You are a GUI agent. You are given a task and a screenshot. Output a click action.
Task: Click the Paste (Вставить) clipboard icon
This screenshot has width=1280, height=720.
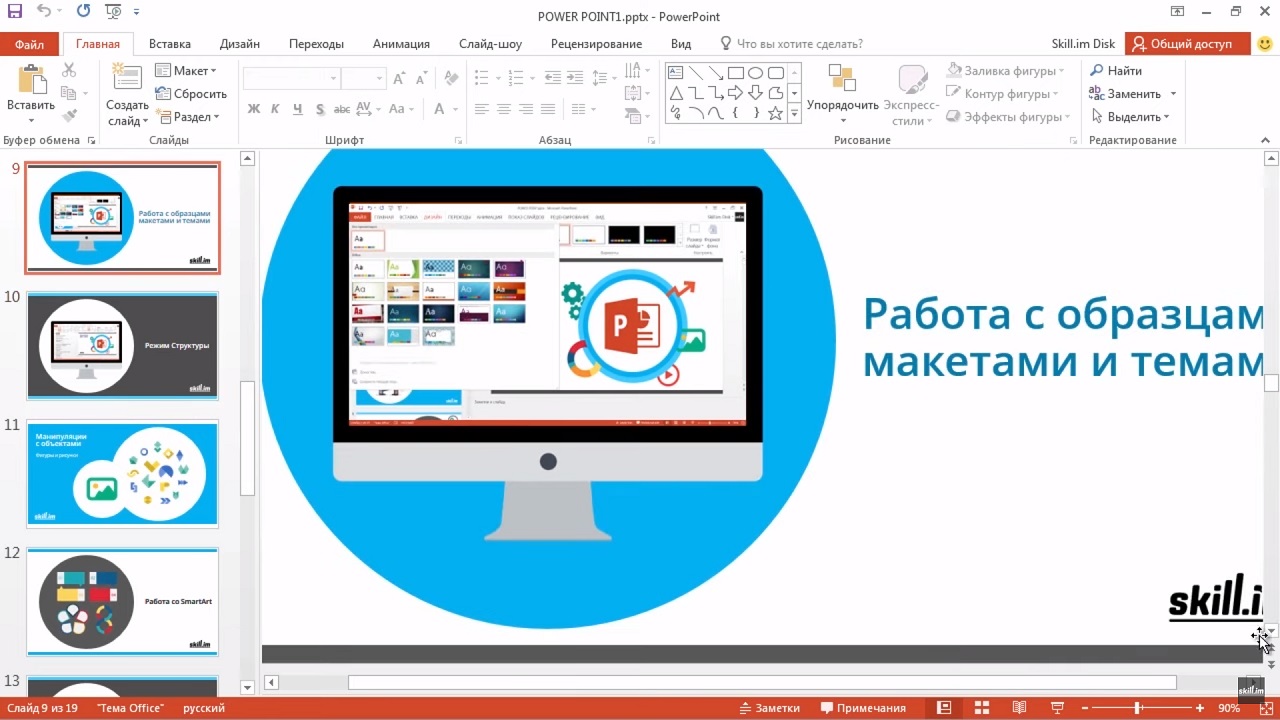[30, 82]
